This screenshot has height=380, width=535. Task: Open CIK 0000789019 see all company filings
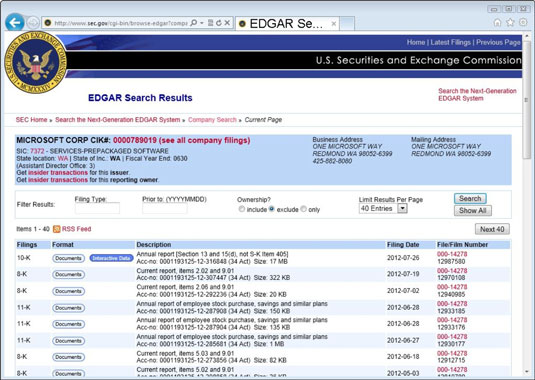point(182,140)
